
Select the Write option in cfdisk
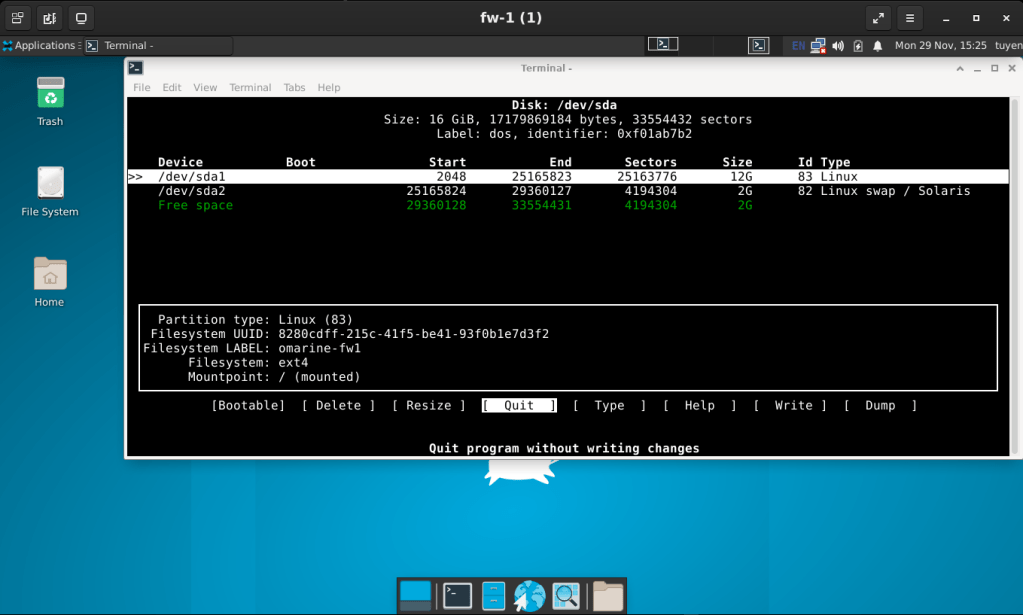tap(793, 406)
